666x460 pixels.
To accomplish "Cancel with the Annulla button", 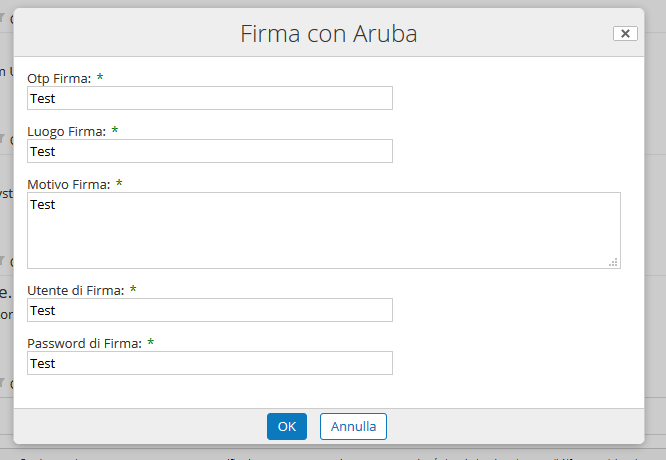I will pyautogui.click(x=353, y=426).
